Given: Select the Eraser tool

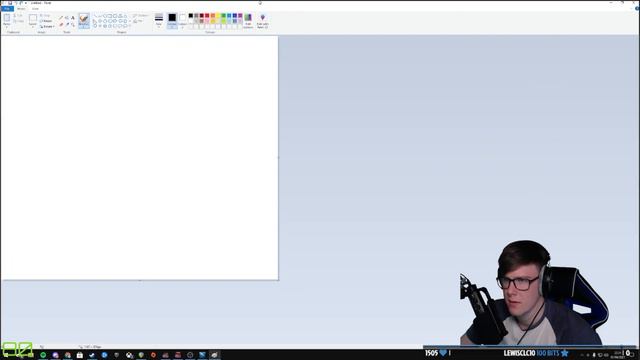Looking at the screenshot, I should [x=61, y=24].
